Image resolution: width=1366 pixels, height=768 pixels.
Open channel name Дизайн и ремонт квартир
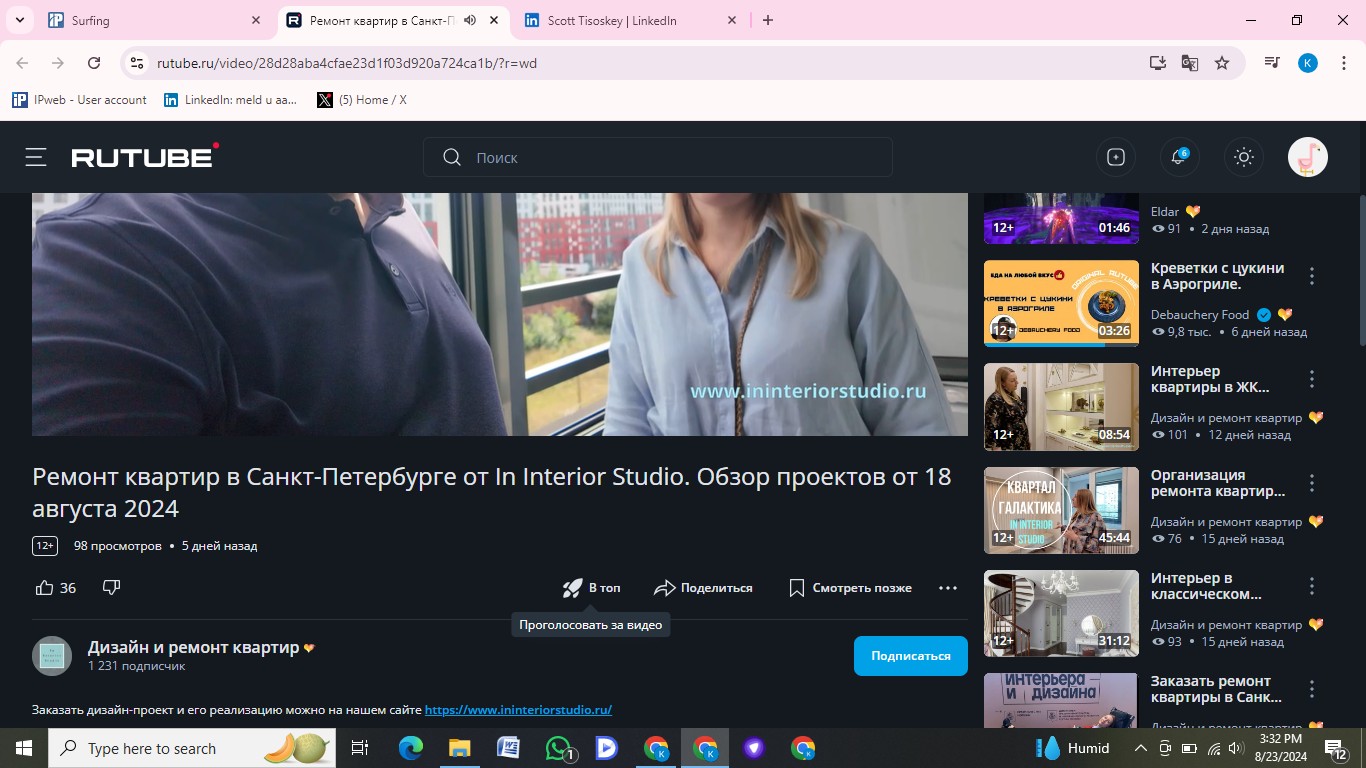[194, 647]
